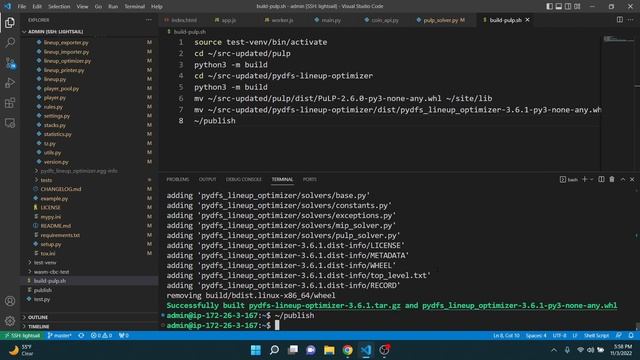Screen dimensions: 640x360
Task: Add a new terminal with plus icon
Action: (584, 179)
